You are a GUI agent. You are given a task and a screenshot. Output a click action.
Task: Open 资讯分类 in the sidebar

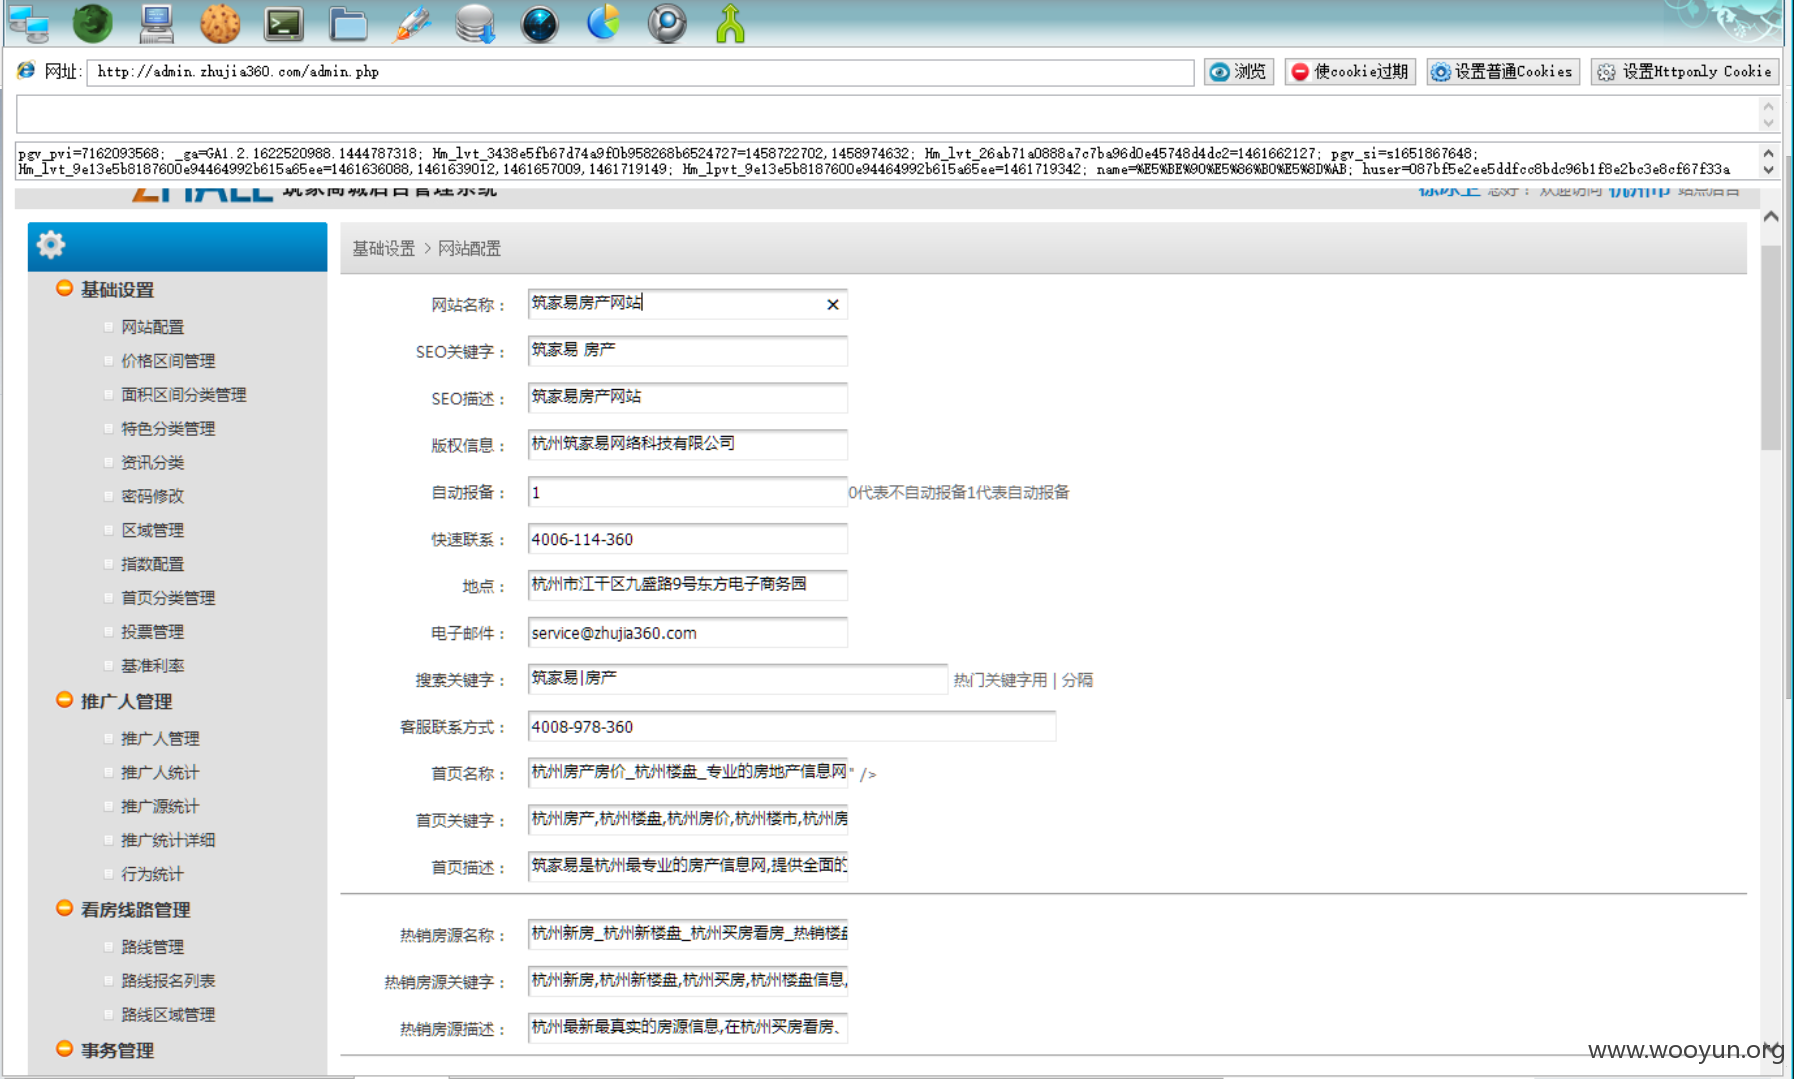153,463
